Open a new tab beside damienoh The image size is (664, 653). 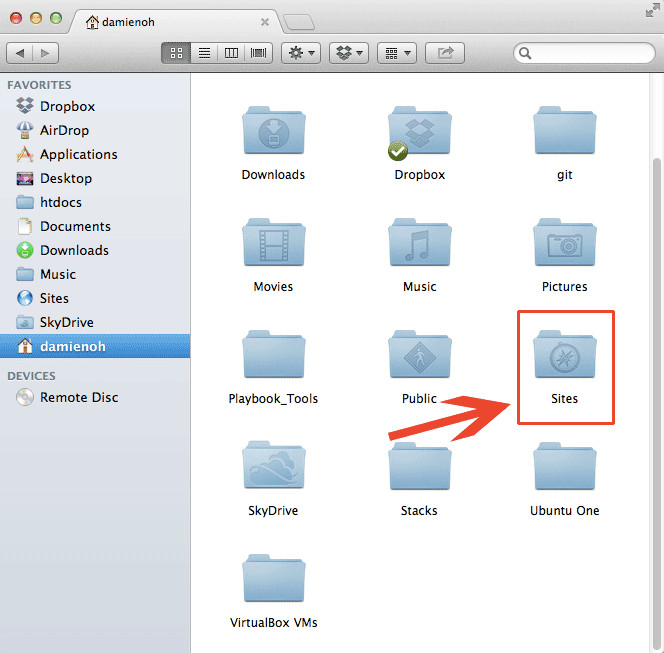pyautogui.click(x=299, y=22)
